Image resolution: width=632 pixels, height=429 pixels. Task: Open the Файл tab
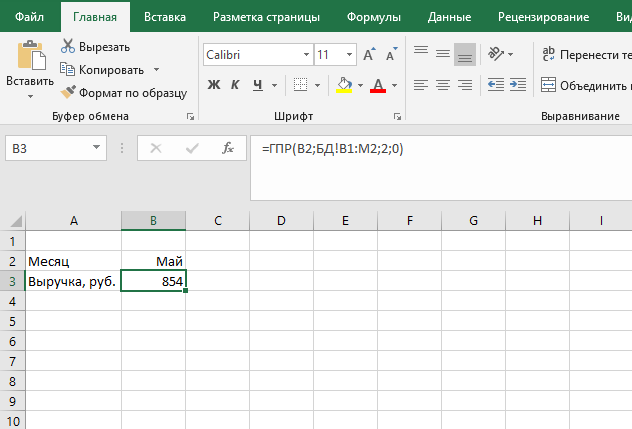[x=29, y=17]
